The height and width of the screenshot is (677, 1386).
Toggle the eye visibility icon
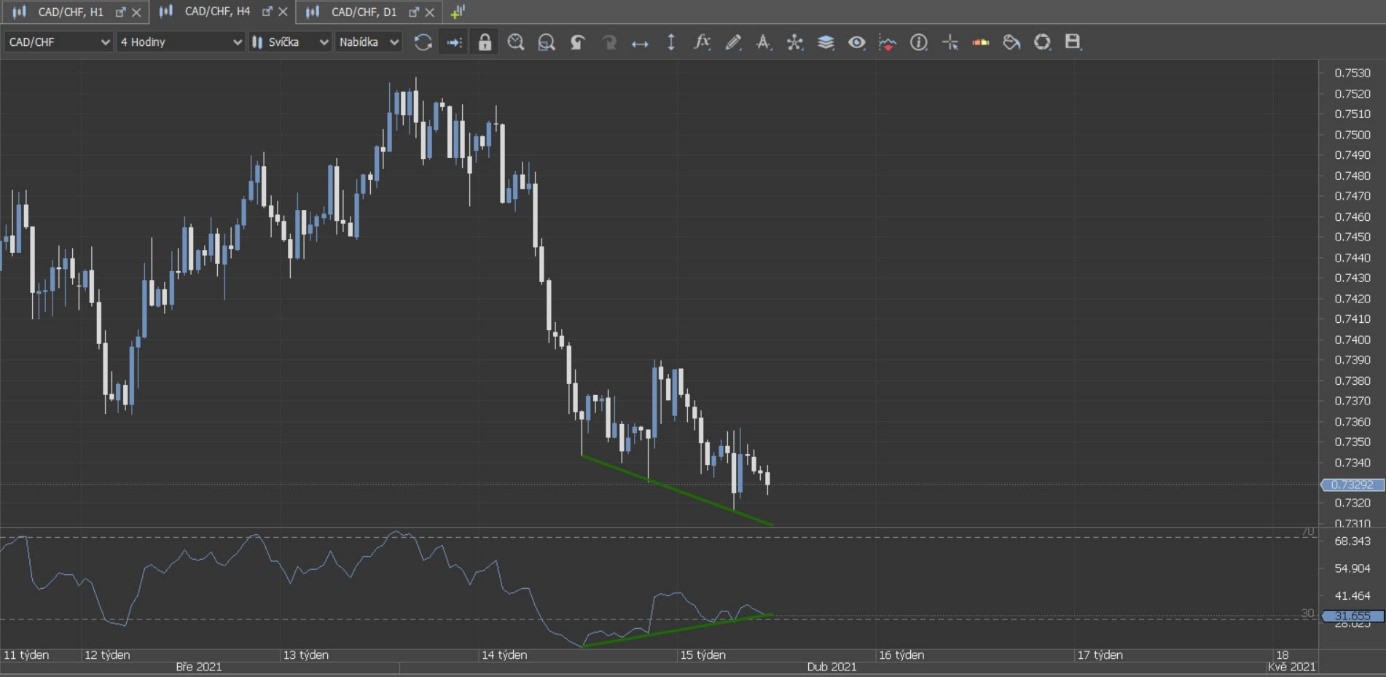(x=857, y=42)
